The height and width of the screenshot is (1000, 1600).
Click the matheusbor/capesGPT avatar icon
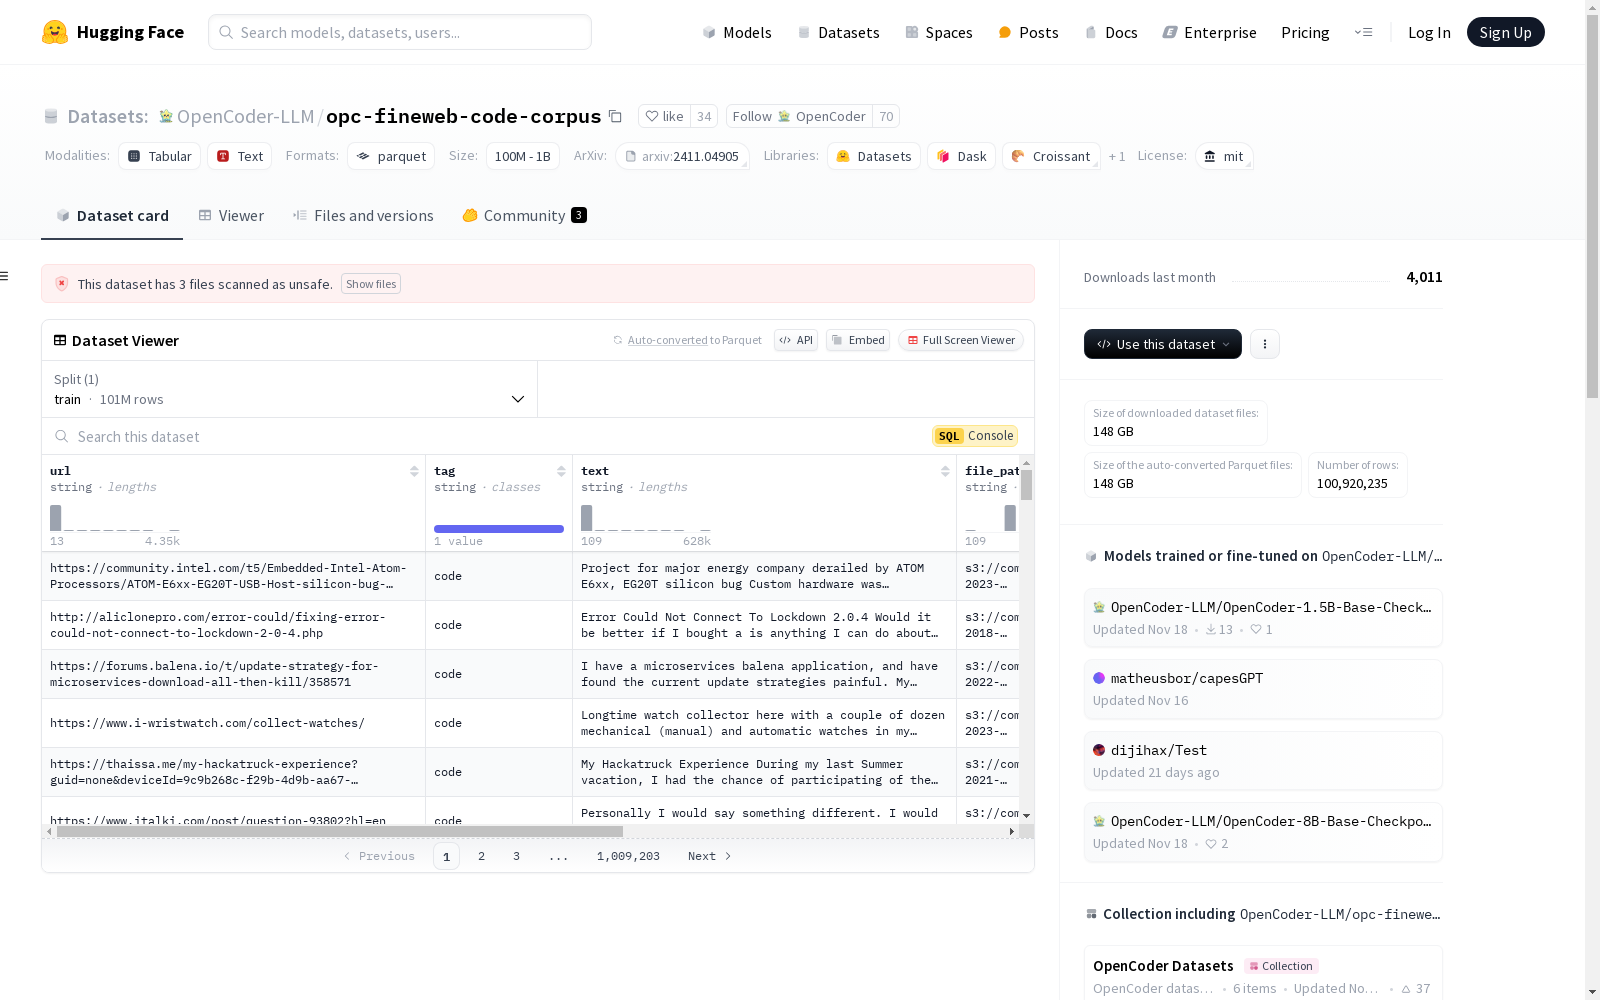click(x=1099, y=678)
